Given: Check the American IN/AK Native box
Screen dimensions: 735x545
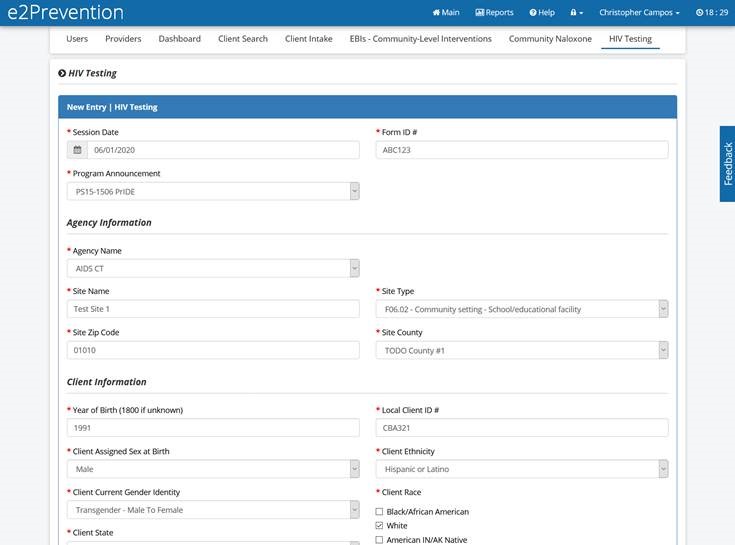Looking at the screenshot, I should (x=379, y=540).
